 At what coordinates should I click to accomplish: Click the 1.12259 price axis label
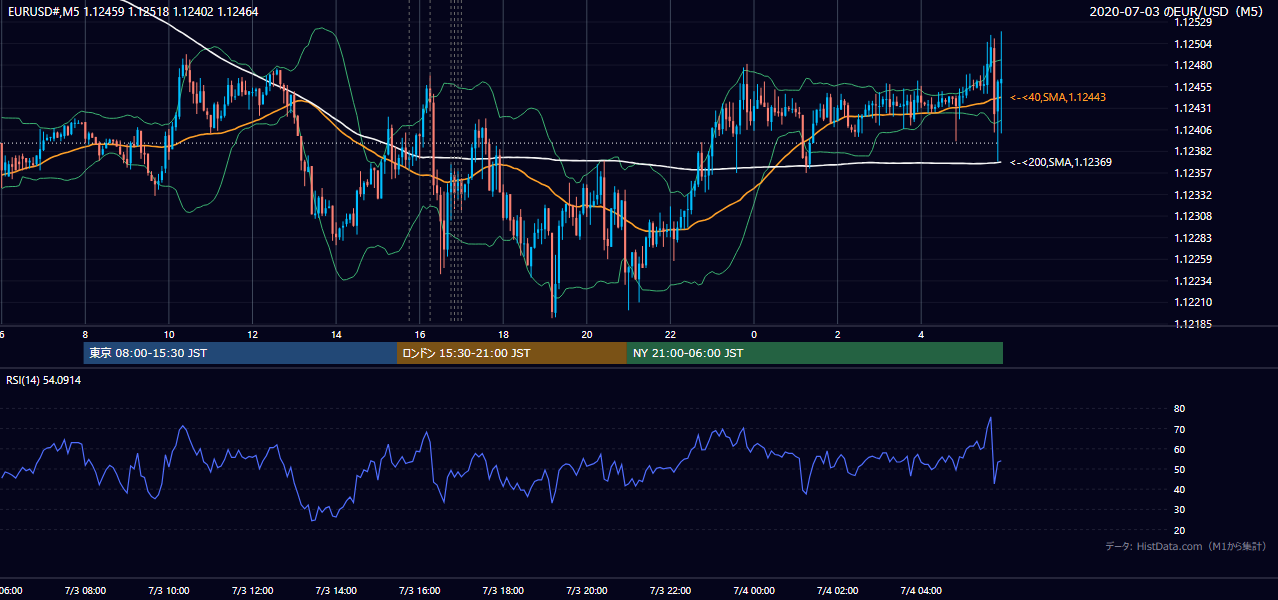[x=1192, y=259]
